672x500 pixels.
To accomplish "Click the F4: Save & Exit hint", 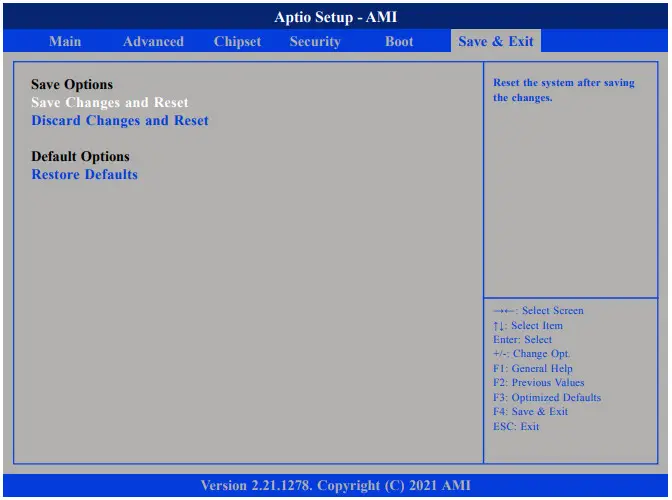I will tap(530, 411).
